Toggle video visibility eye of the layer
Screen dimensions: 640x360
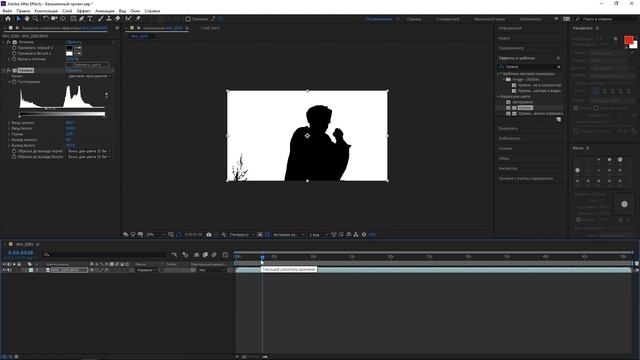point(4,270)
